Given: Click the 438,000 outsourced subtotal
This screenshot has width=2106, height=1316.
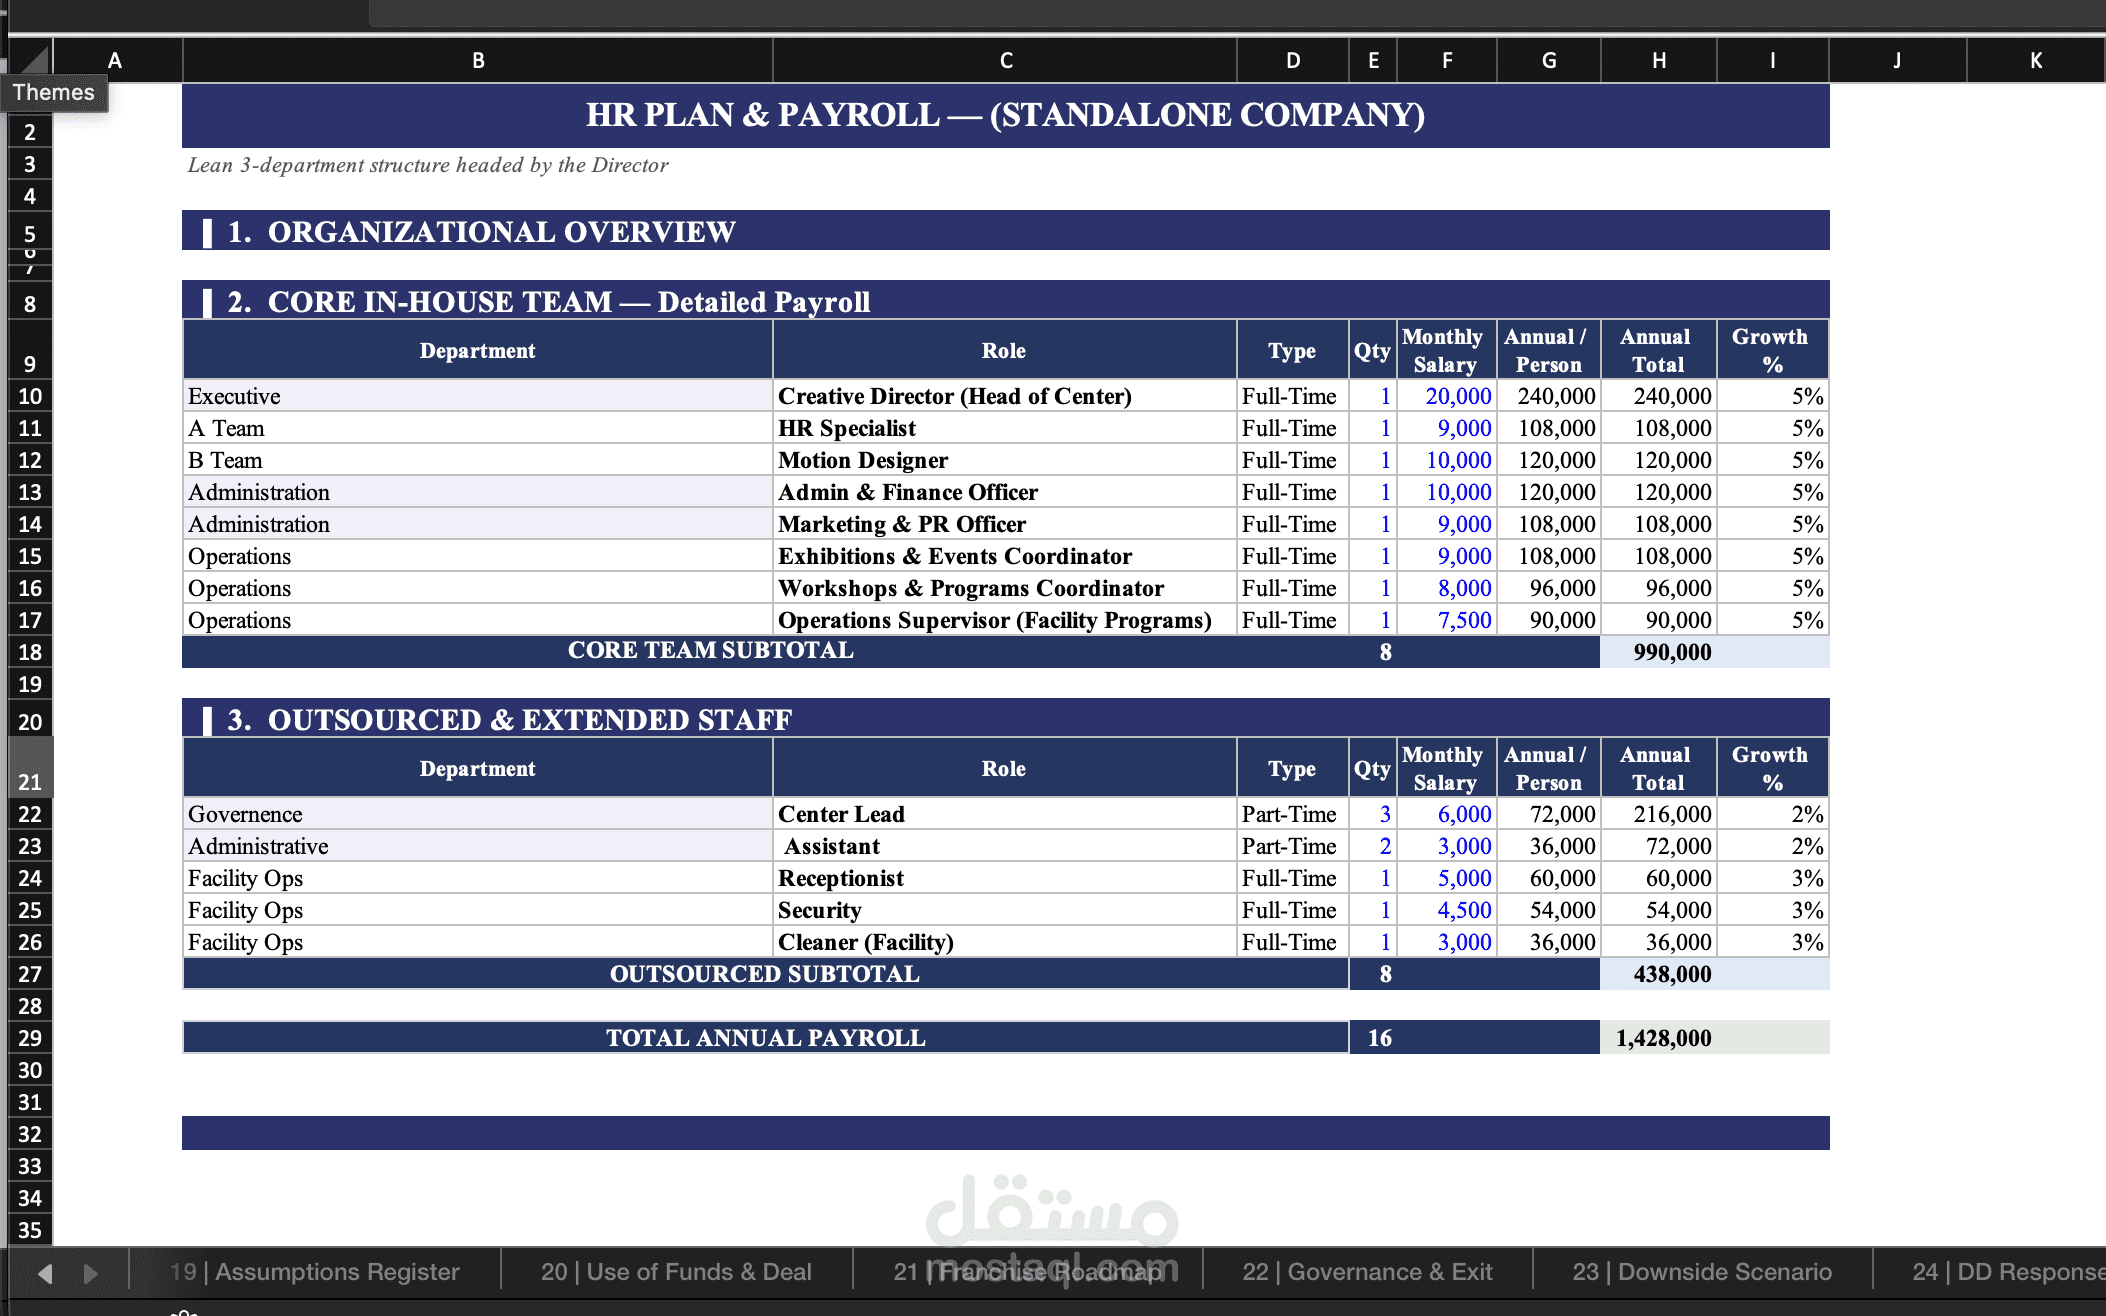Looking at the screenshot, I should coord(1659,974).
